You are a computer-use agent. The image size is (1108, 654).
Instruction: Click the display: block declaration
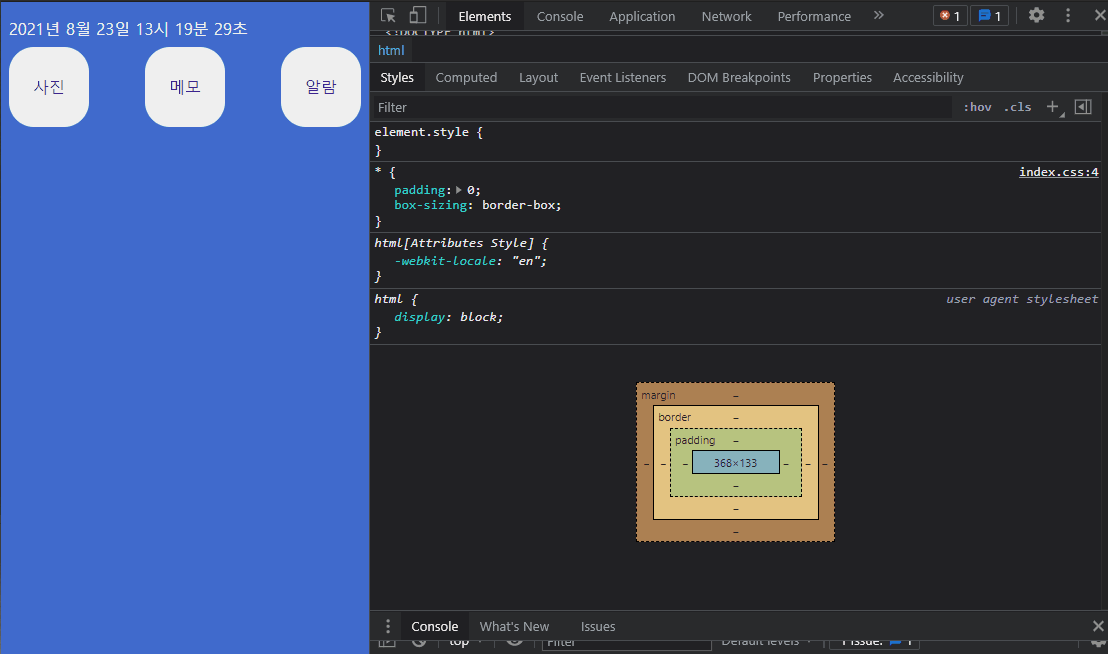pyautogui.click(x=448, y=317)
